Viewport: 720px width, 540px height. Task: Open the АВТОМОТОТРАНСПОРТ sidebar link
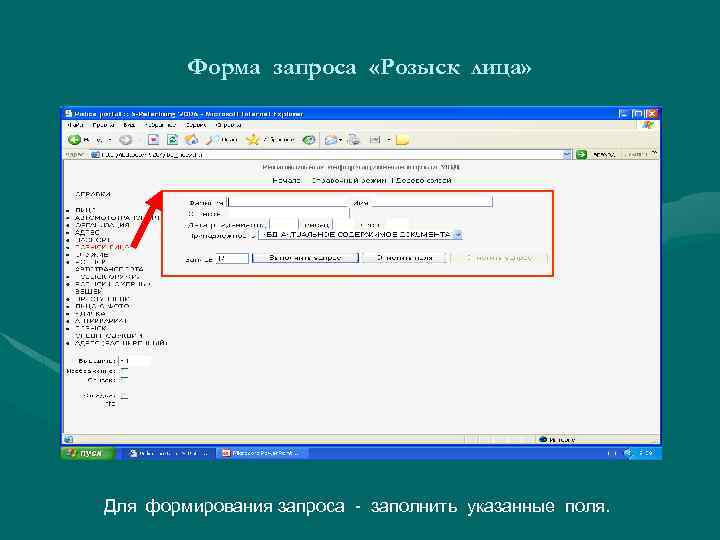point(117,218)
